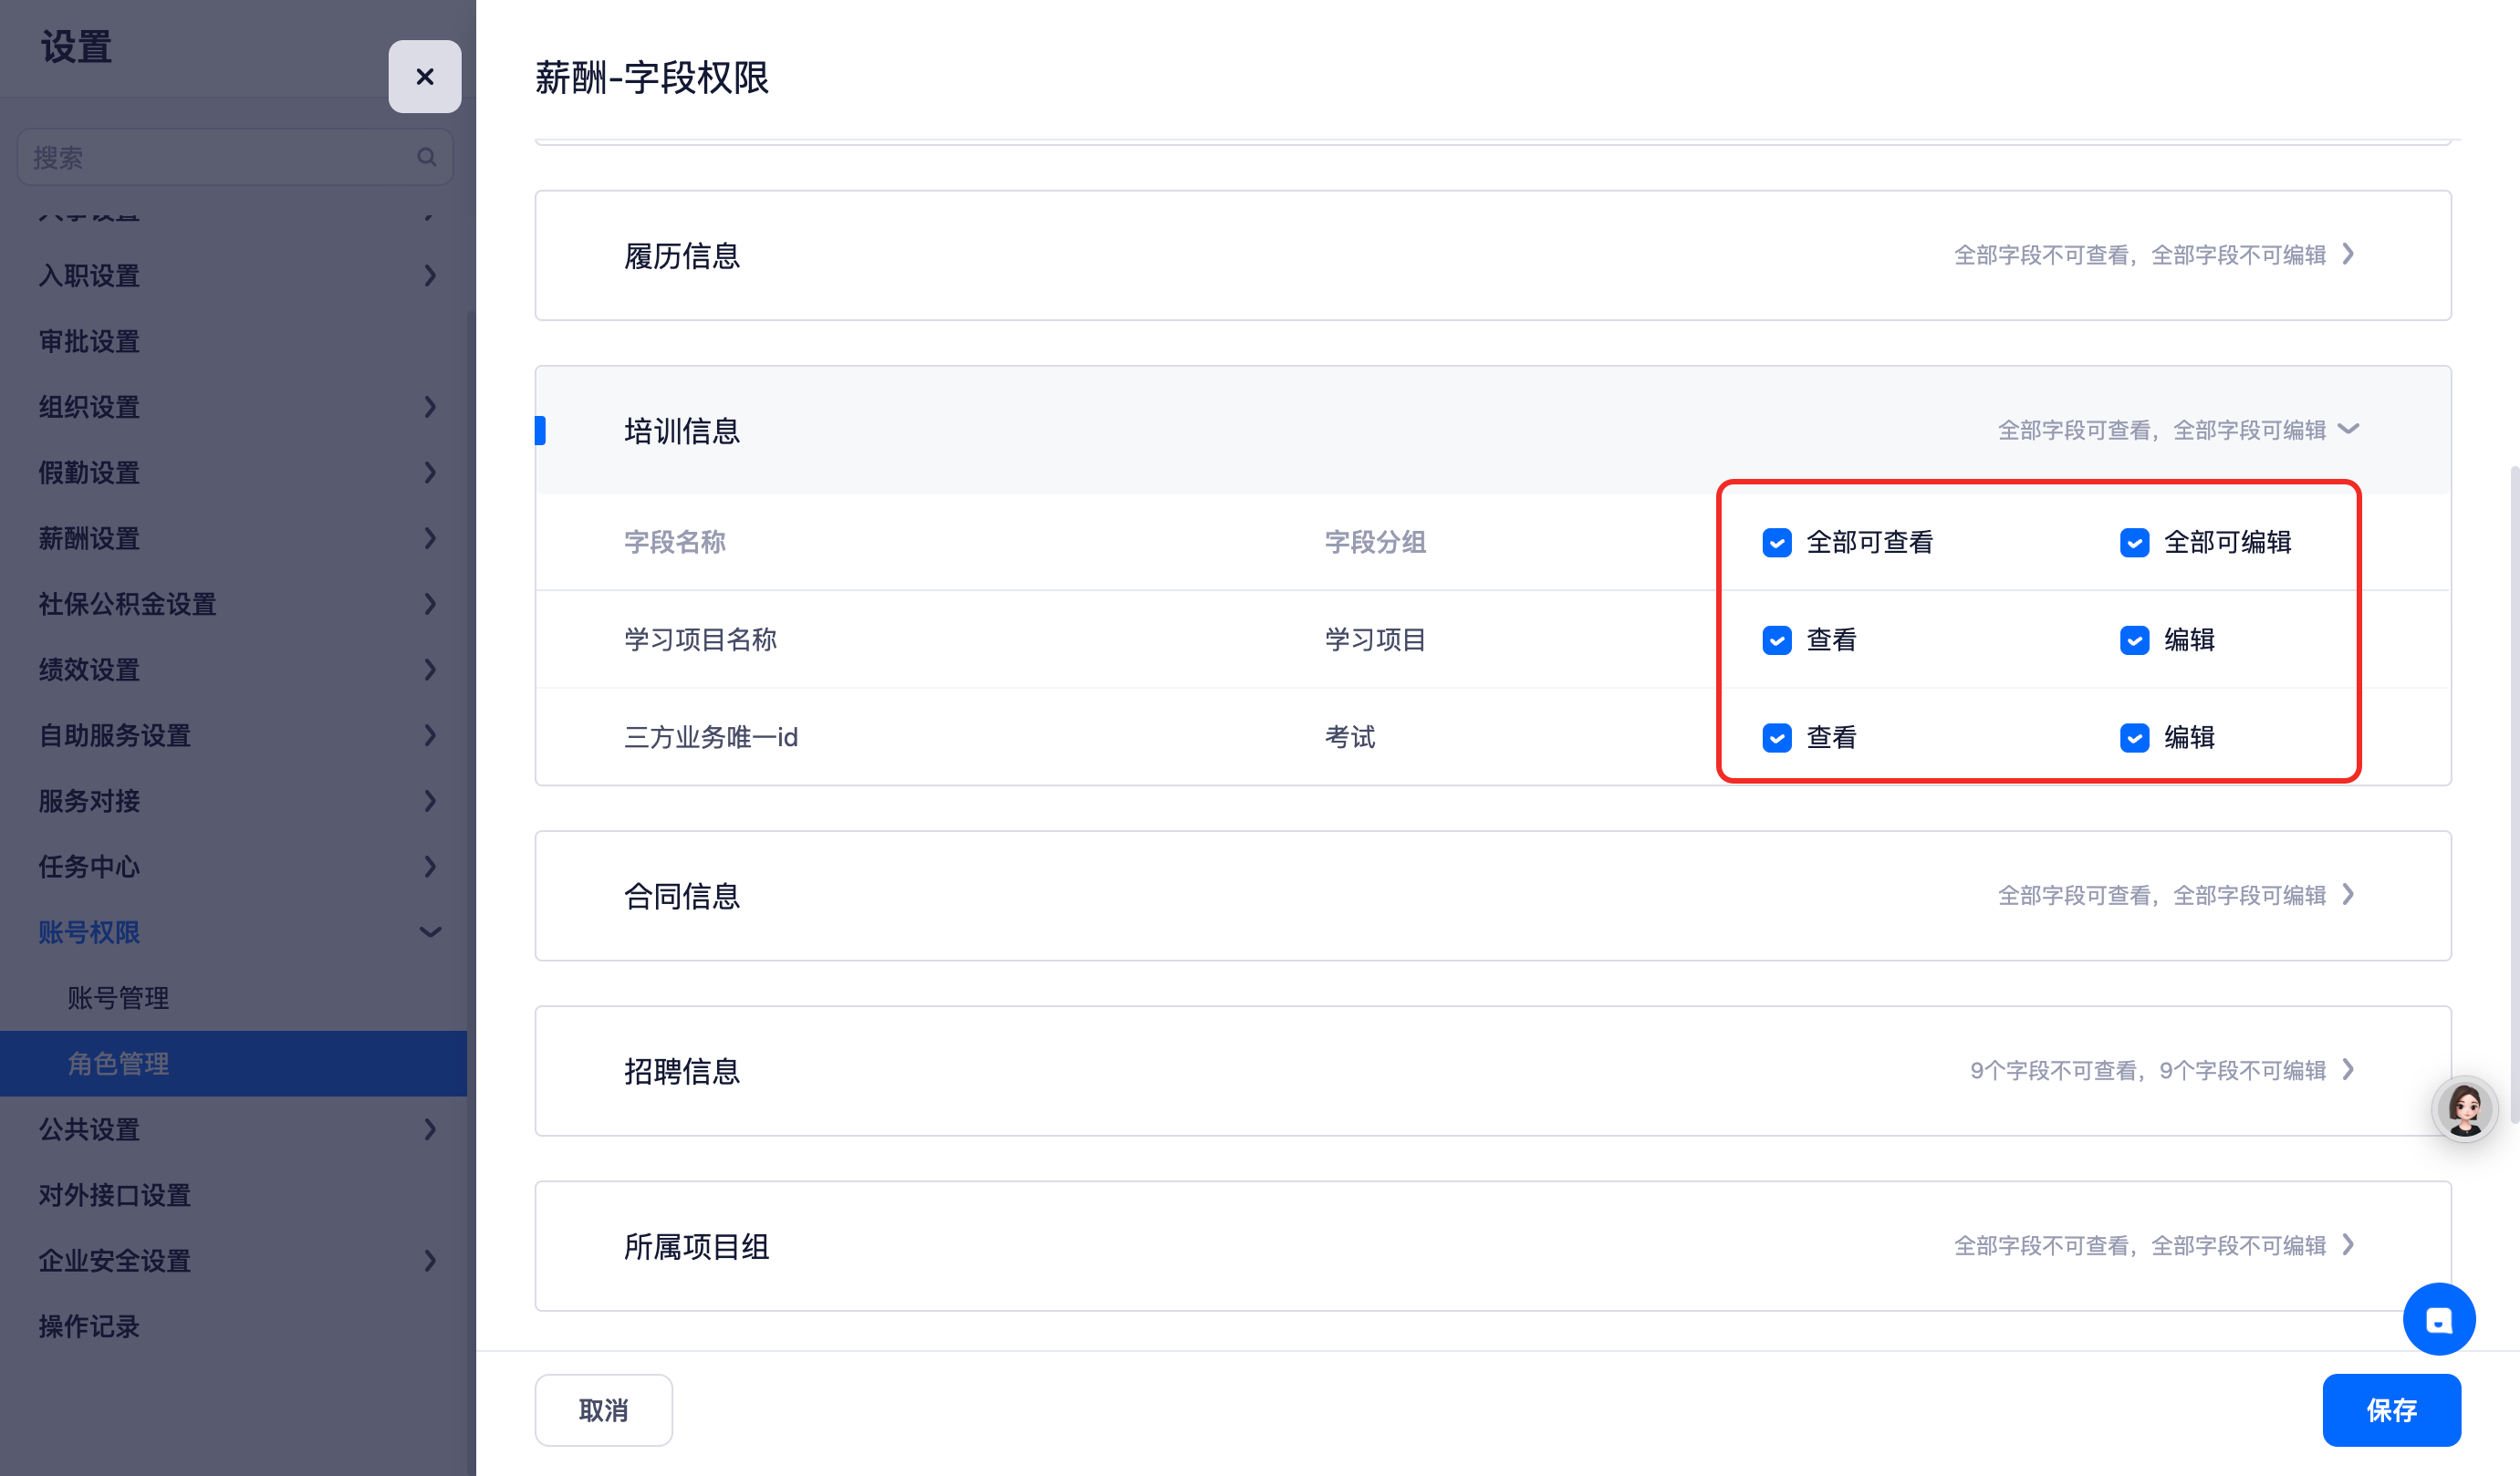2520x1476 pixels.
Task: Uncheck 编辑 for 学习项目名称
Action: tap(2134, 640)
